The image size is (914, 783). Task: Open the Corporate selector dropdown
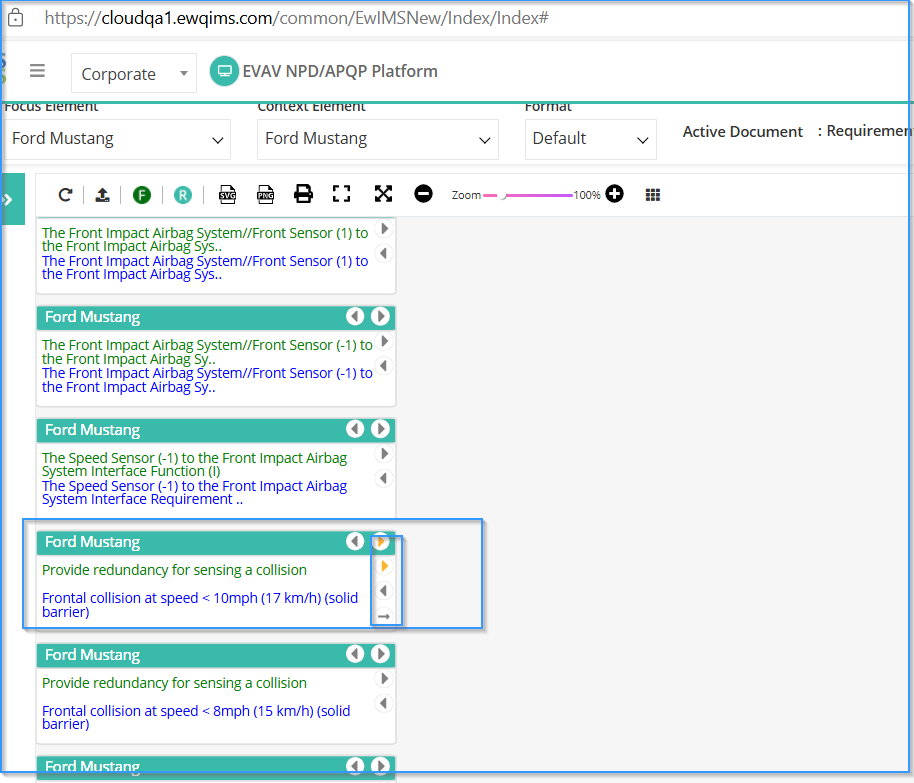pyautogui.click(x=133, y=73)
